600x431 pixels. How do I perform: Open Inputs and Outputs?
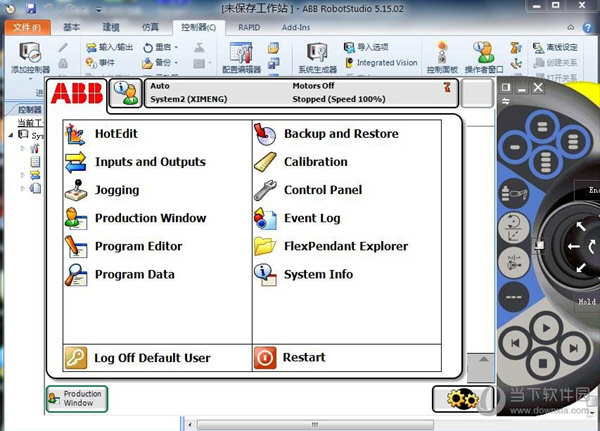tap(135, 162)
